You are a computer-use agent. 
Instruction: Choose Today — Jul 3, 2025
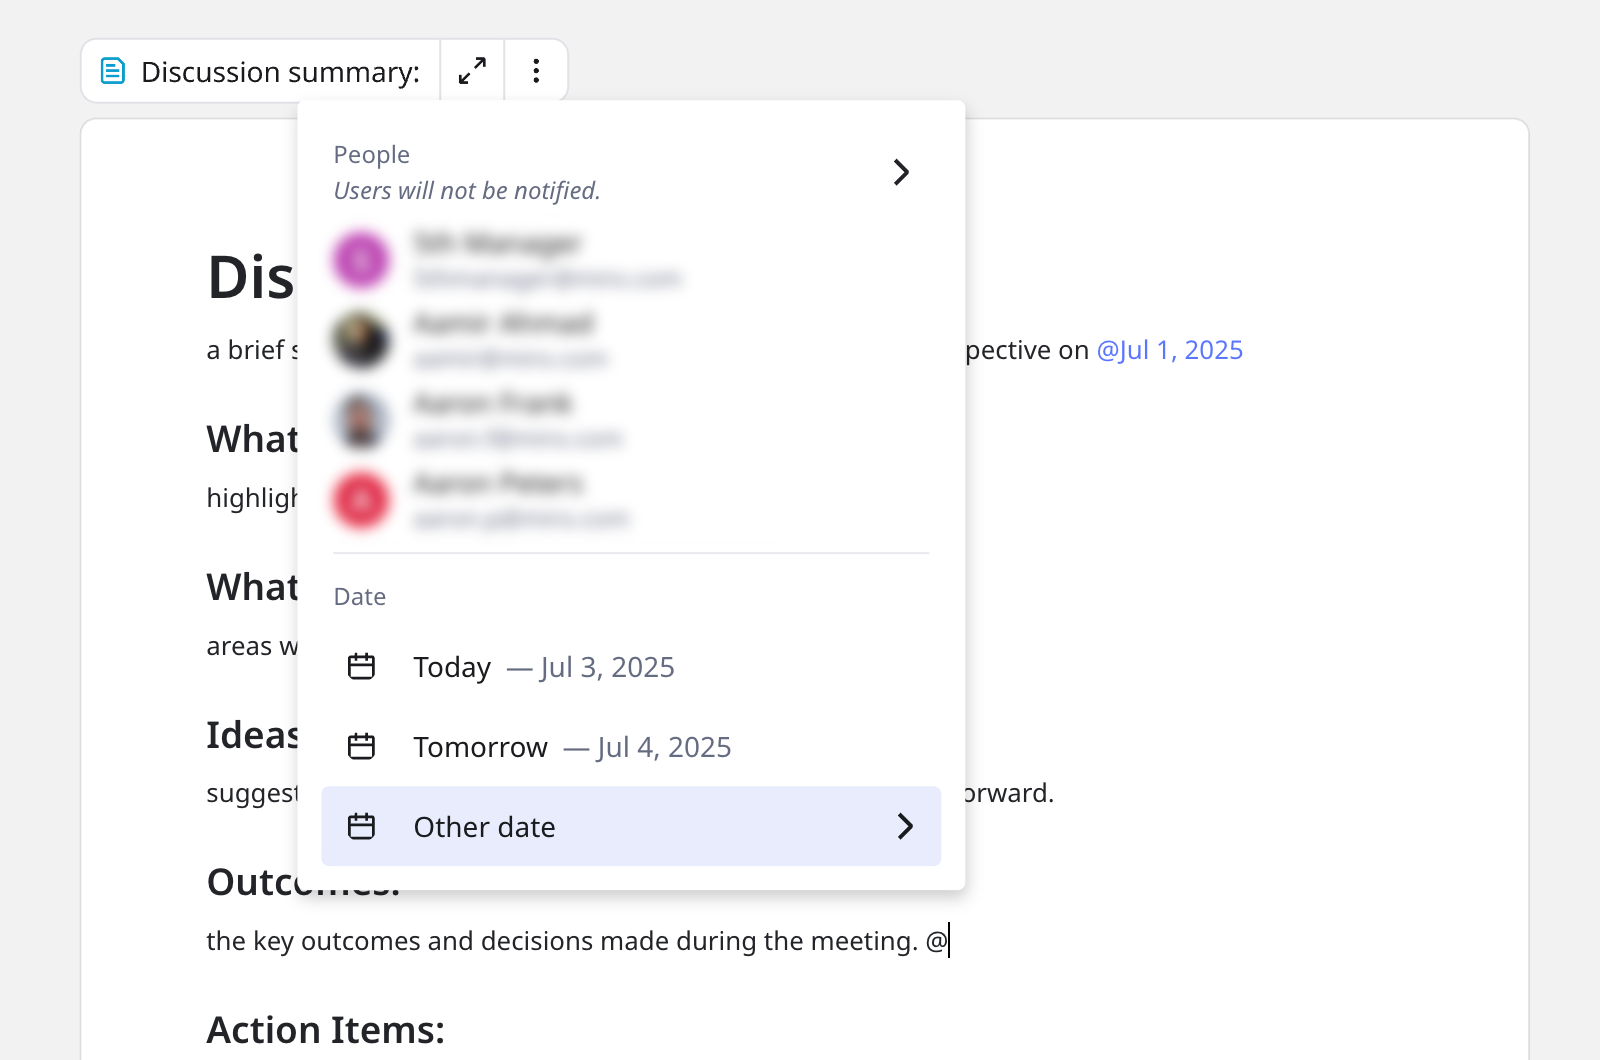[x=544, y=667]
